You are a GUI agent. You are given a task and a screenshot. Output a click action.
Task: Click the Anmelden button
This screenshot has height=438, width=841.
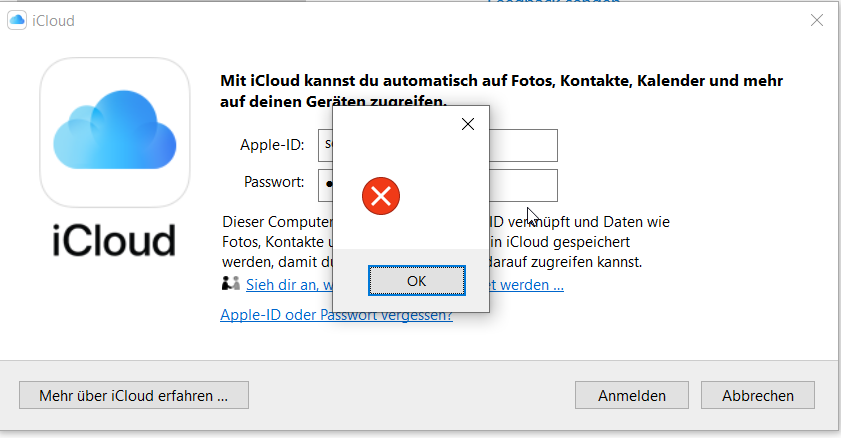pyautogui.click(x=632, y=395)
